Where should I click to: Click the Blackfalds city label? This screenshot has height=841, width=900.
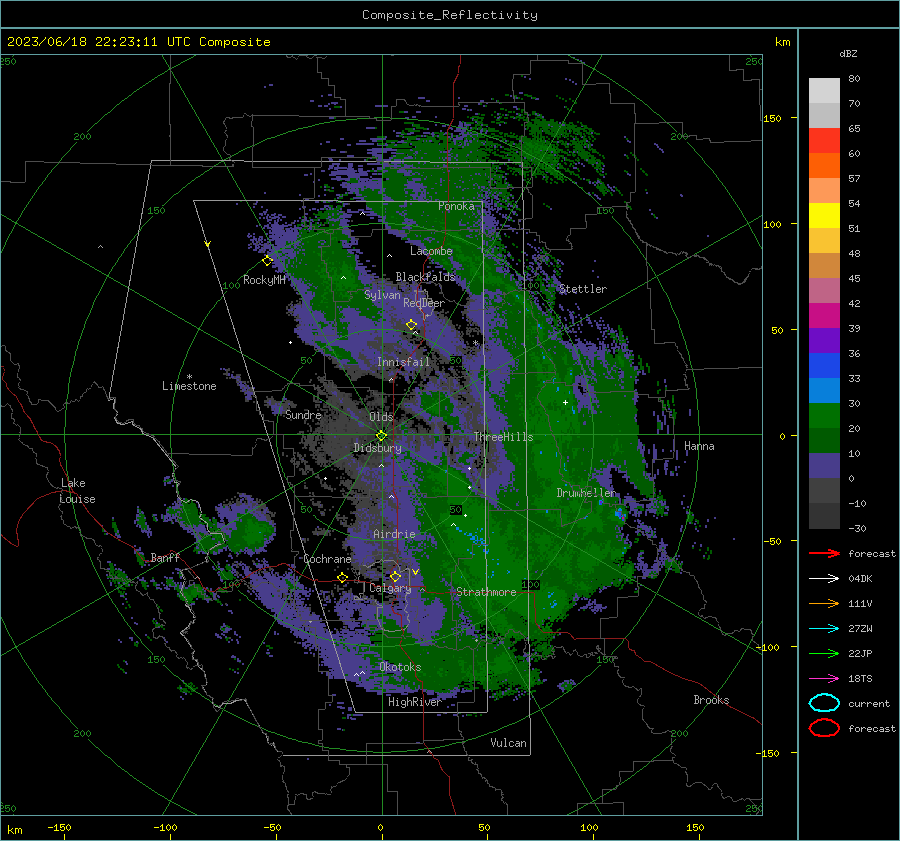click(x=425, y=277)
